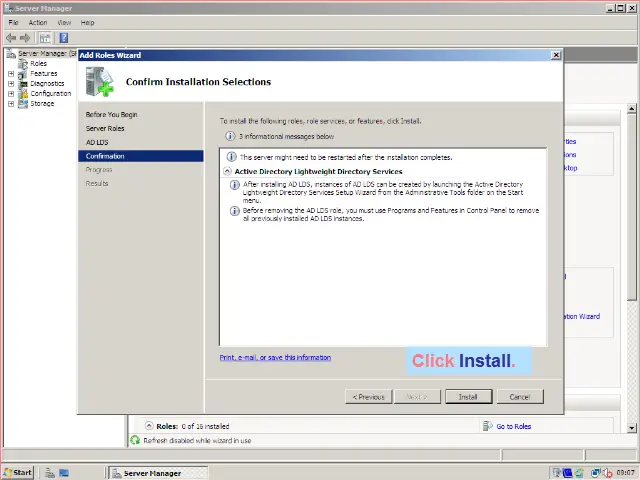The image size is (640, 480).
Task: Select Storage label in the console tree
Action: point(42,104)
